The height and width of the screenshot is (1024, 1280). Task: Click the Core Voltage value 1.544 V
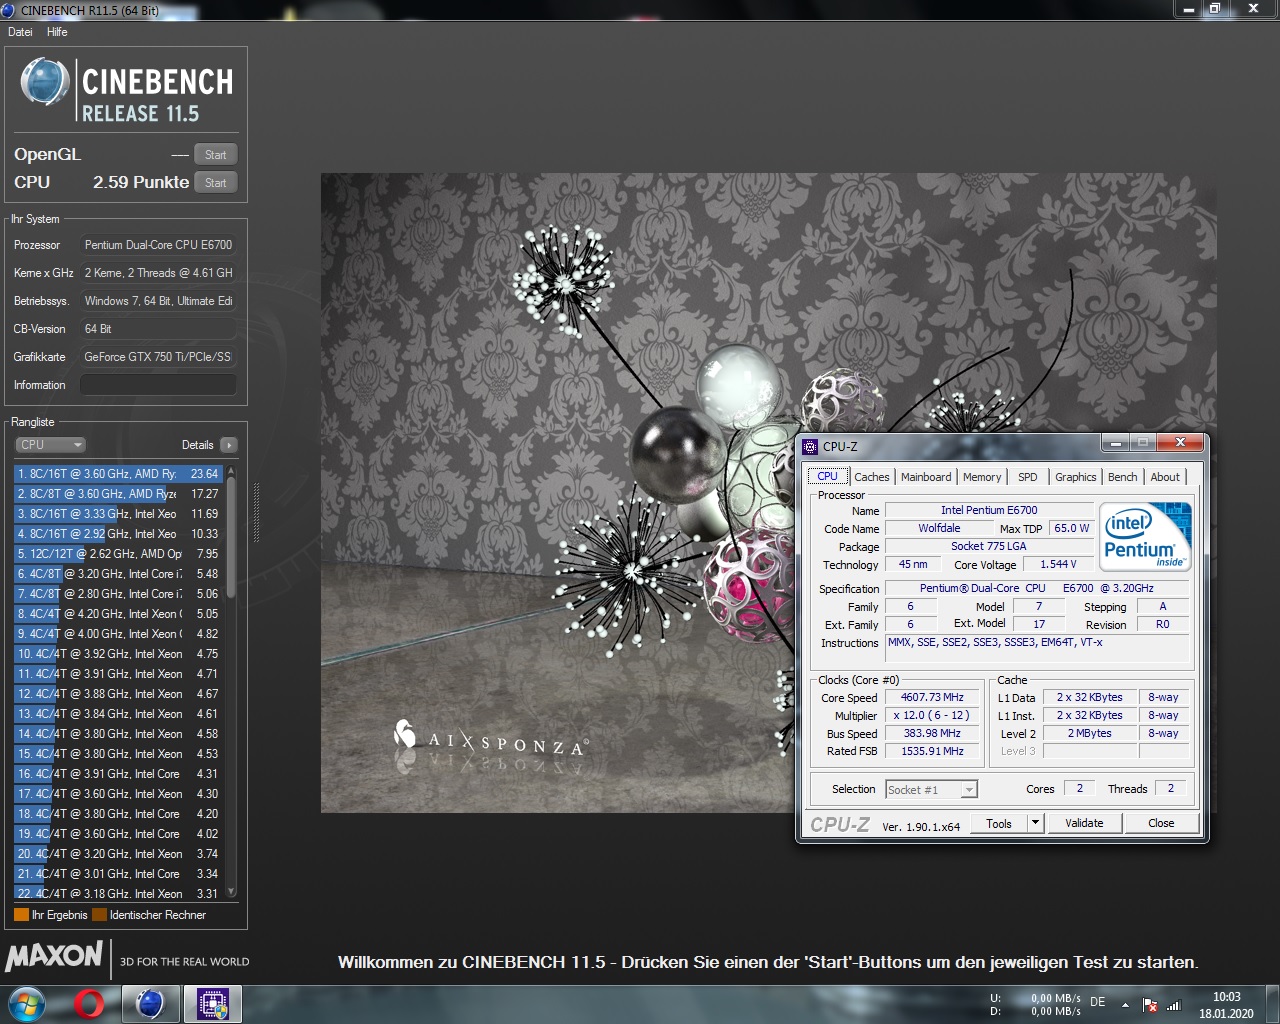click(x=1058, y=565)
